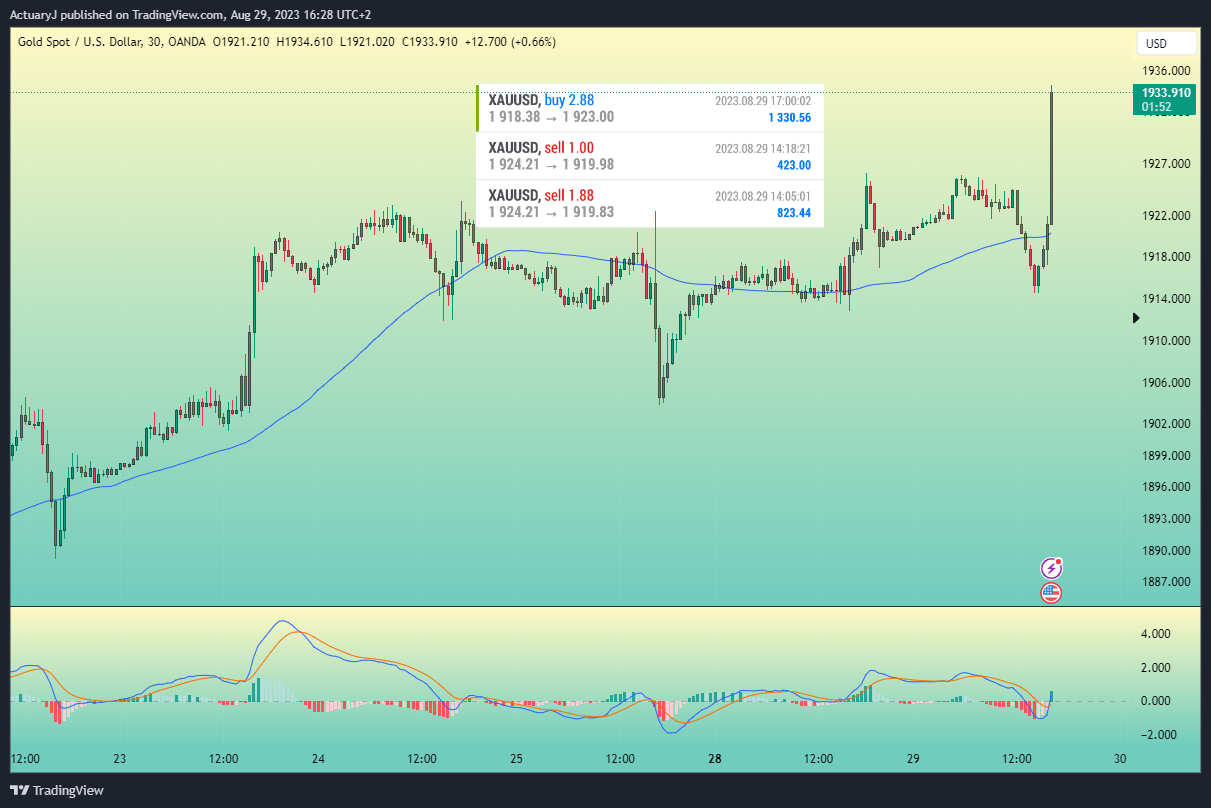Click MACD scale label 0.000
1211x808 pixels.
[x=1156, y=701]
